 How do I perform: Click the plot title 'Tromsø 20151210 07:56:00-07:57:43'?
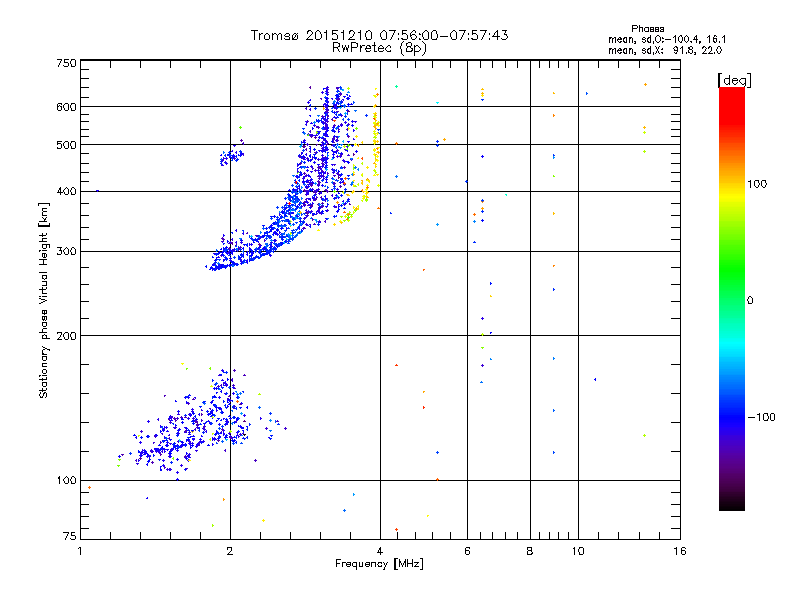379,35
